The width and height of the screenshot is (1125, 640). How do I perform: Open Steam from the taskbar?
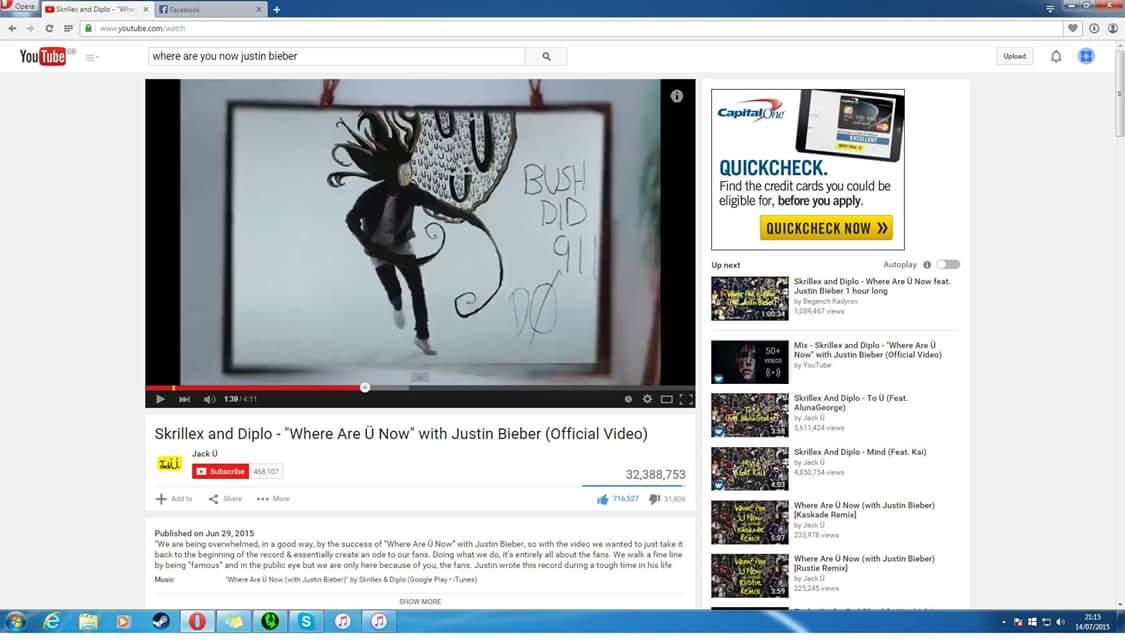pos(160,621)
